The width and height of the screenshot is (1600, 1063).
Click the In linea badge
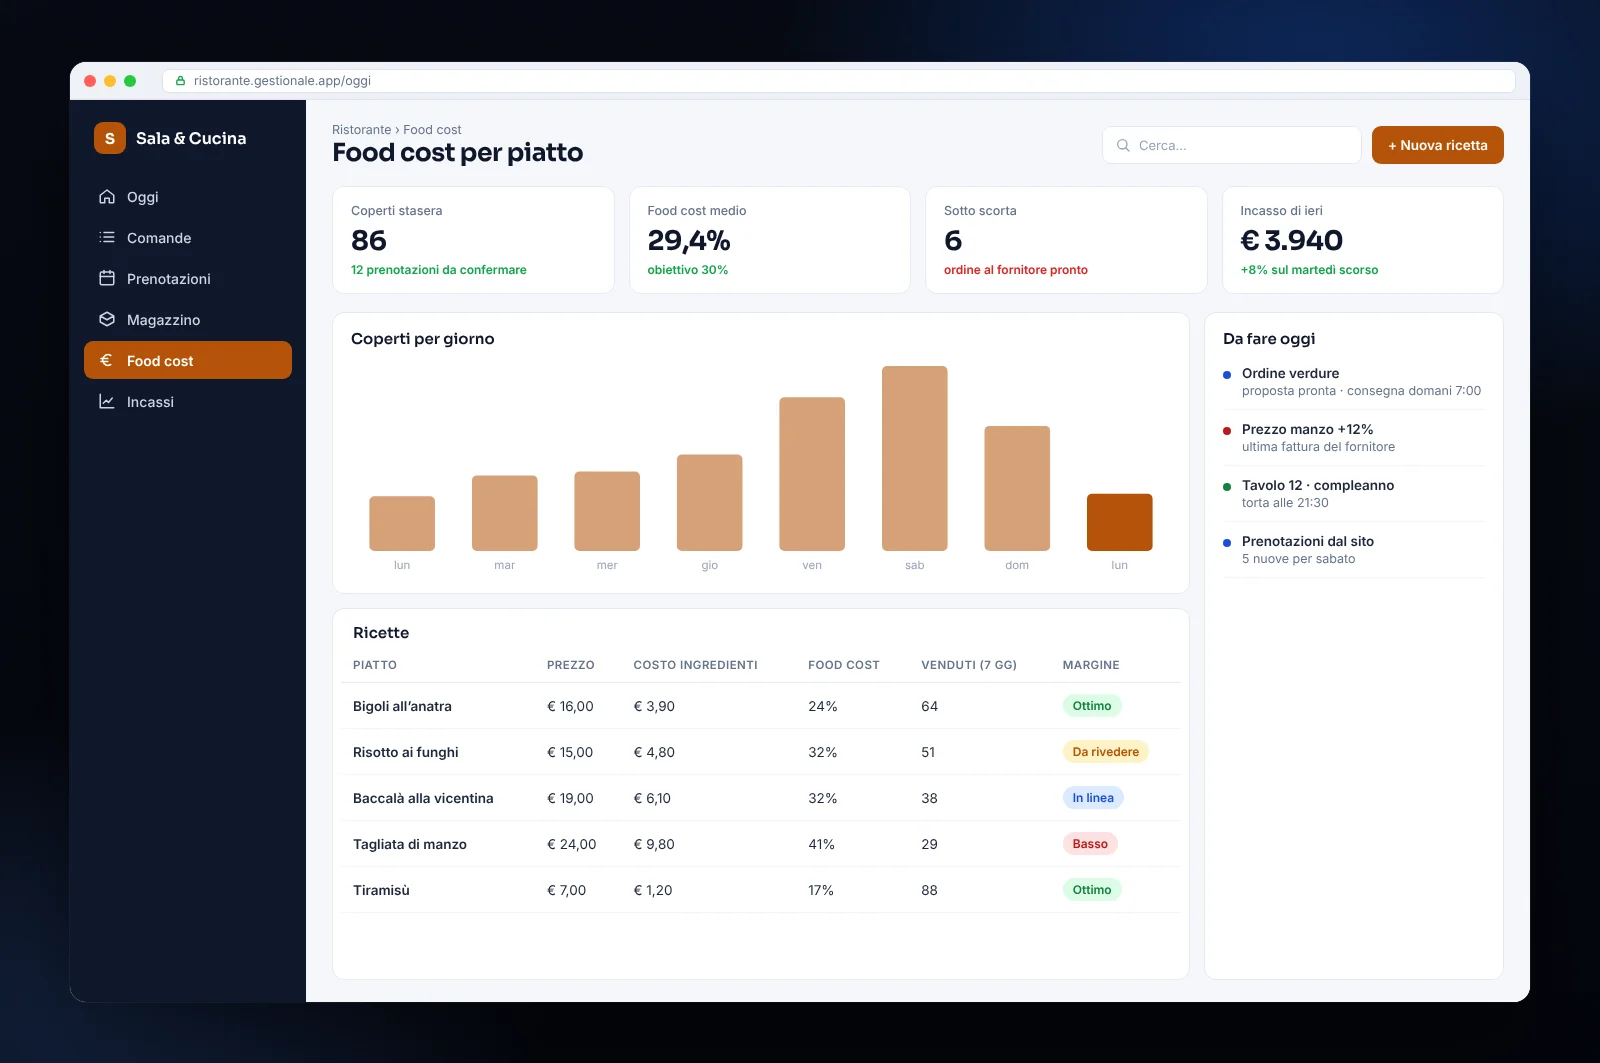pyautogui.click(x=1092, y=798)
